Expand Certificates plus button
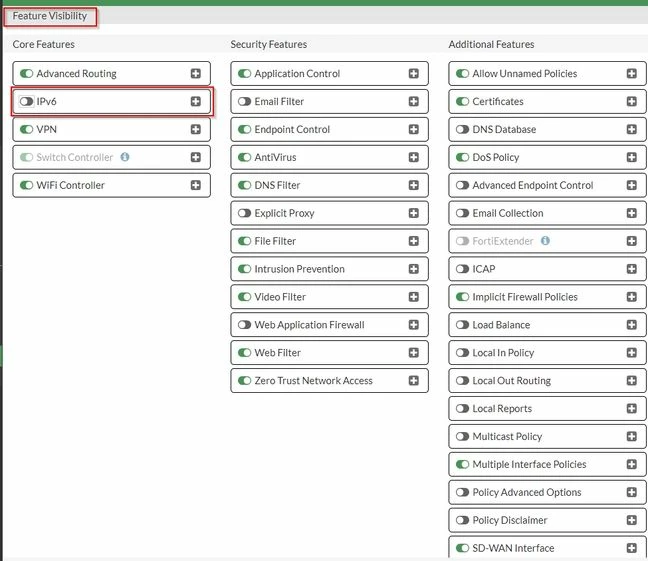The image size is (648, 561). [x=631, y=101]
